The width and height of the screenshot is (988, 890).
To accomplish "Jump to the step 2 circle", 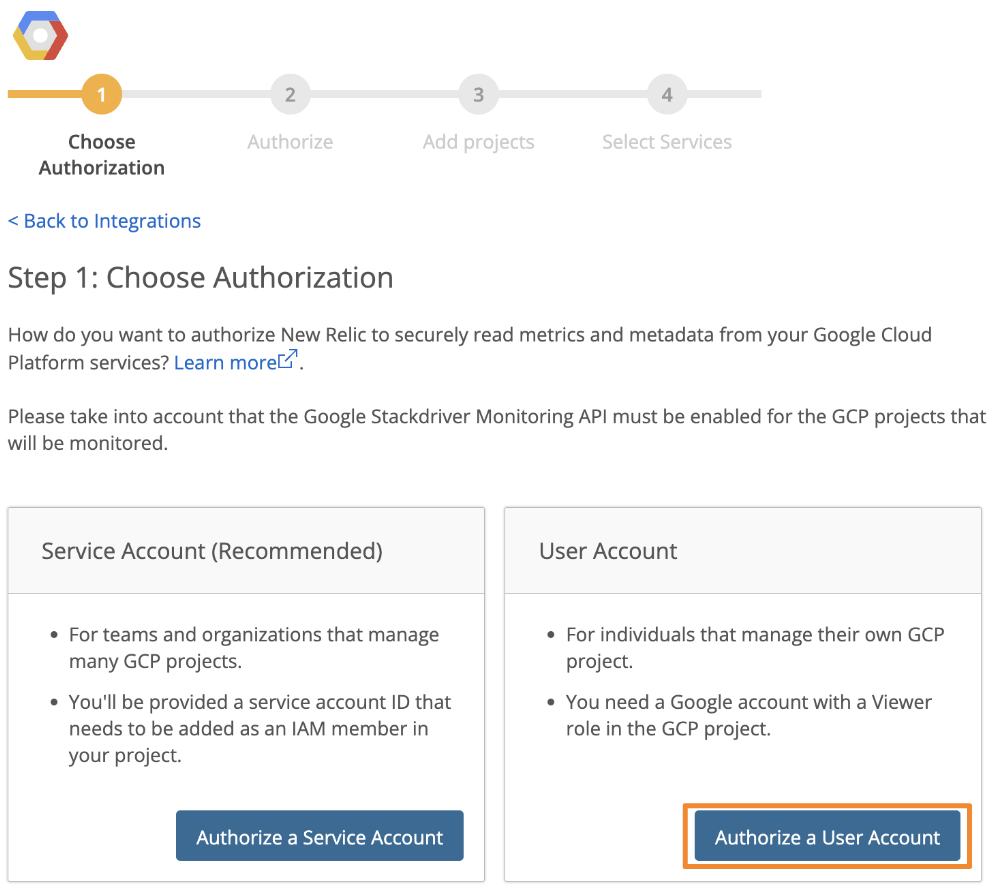I will coord(290,95).
